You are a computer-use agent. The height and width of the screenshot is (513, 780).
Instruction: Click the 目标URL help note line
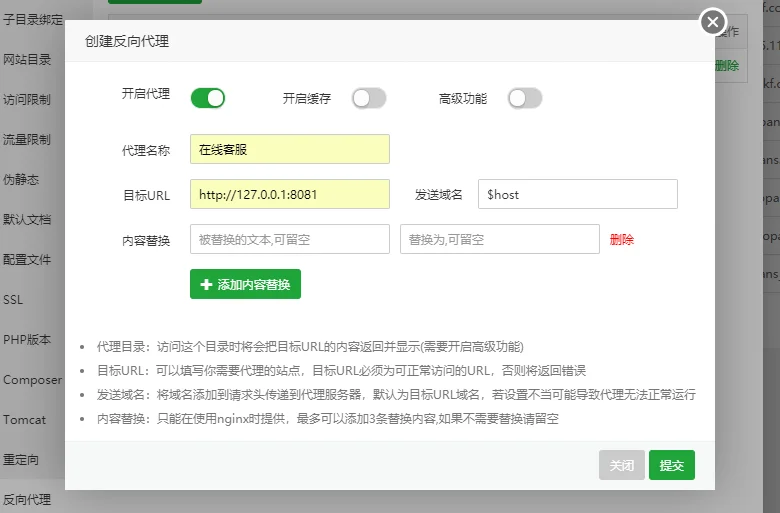(x=341, y=371)
